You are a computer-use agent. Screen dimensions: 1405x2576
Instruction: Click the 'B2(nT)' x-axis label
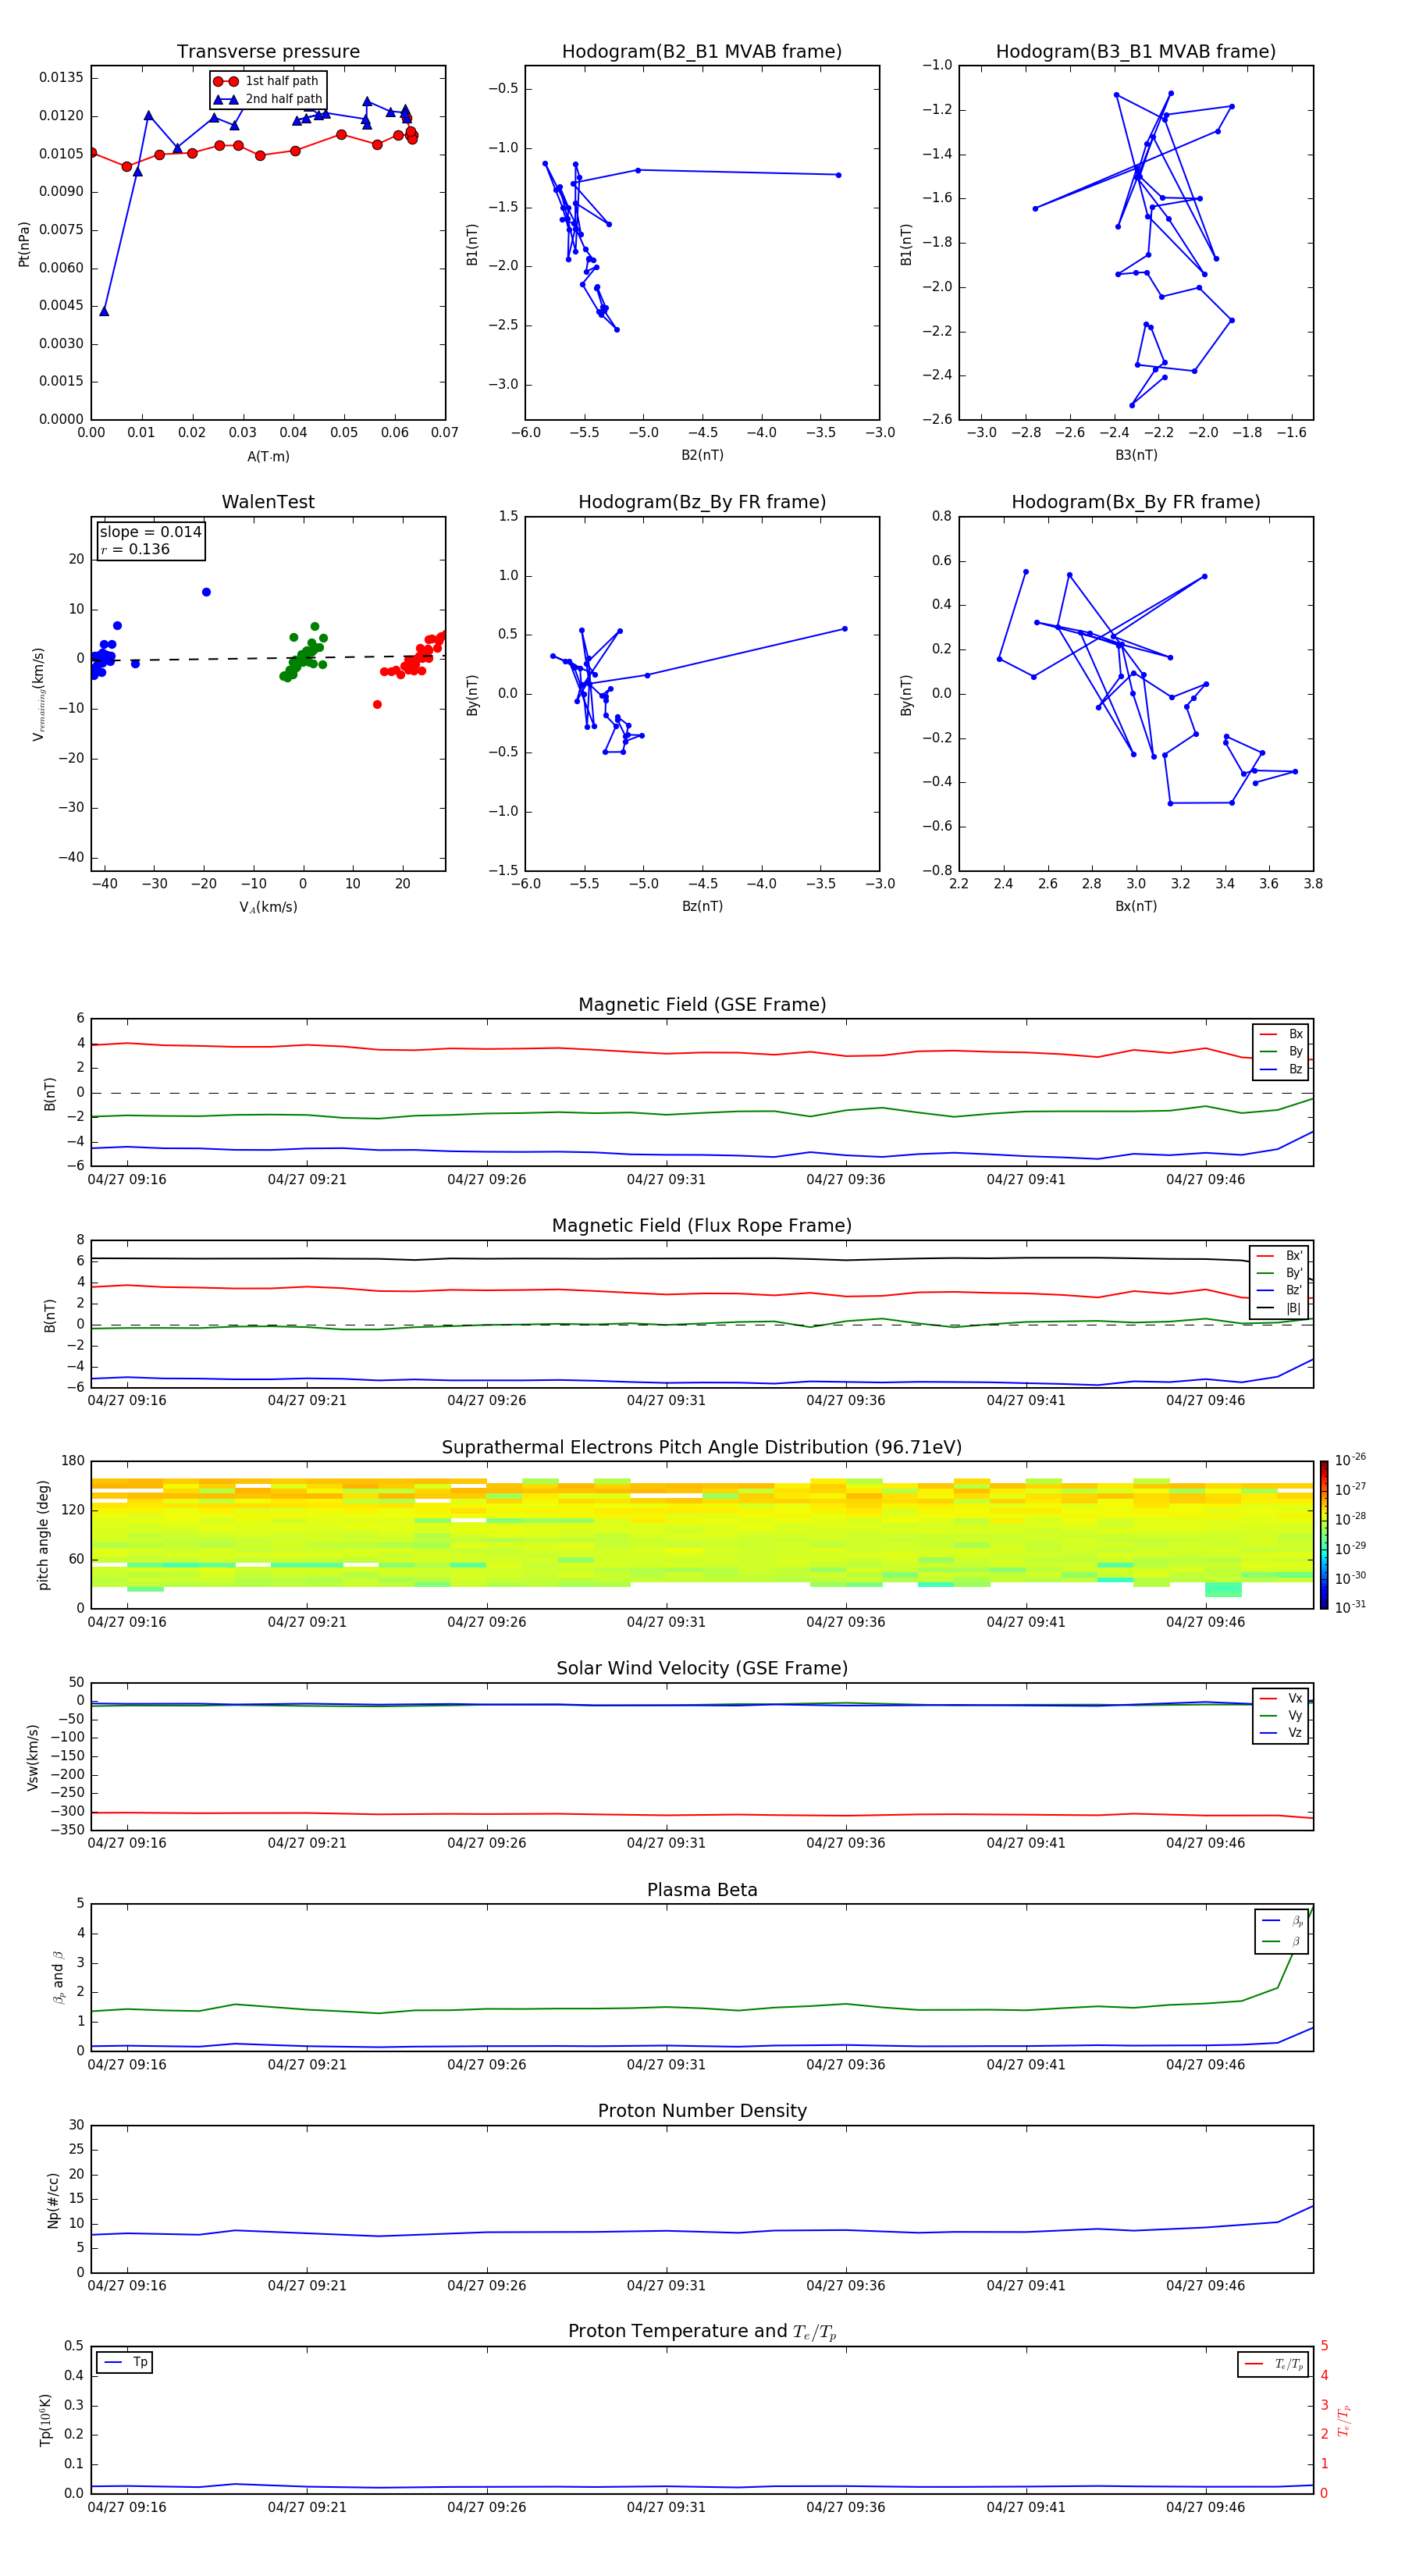(x=702, y=455)
